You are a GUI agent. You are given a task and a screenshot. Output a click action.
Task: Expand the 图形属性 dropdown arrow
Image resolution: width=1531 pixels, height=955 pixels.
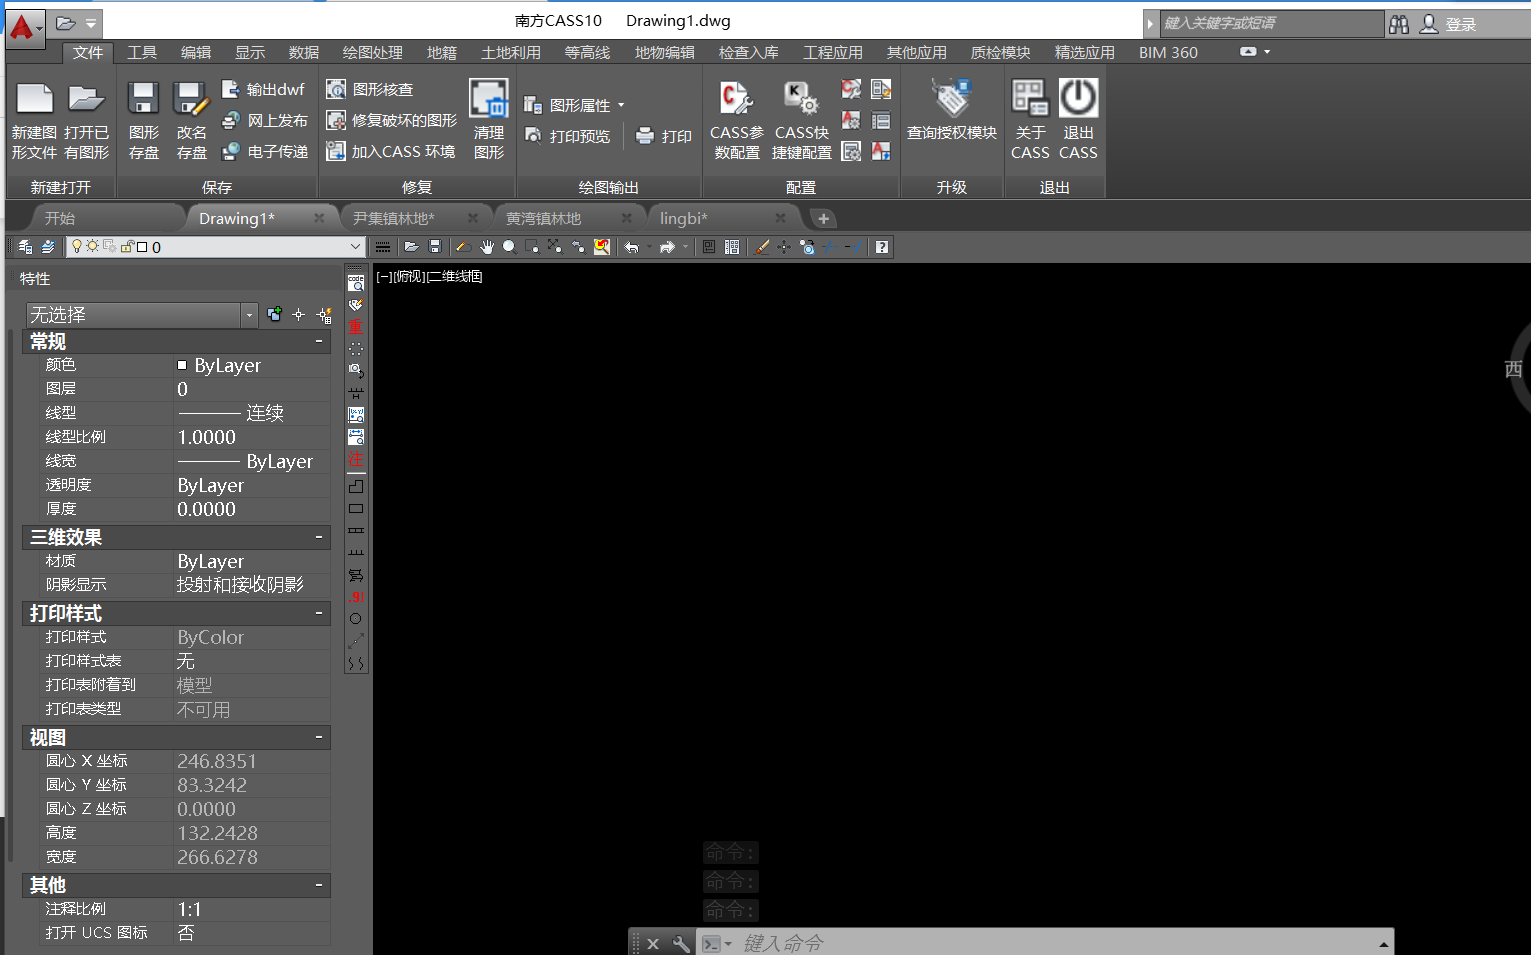(x=621, y=105)
